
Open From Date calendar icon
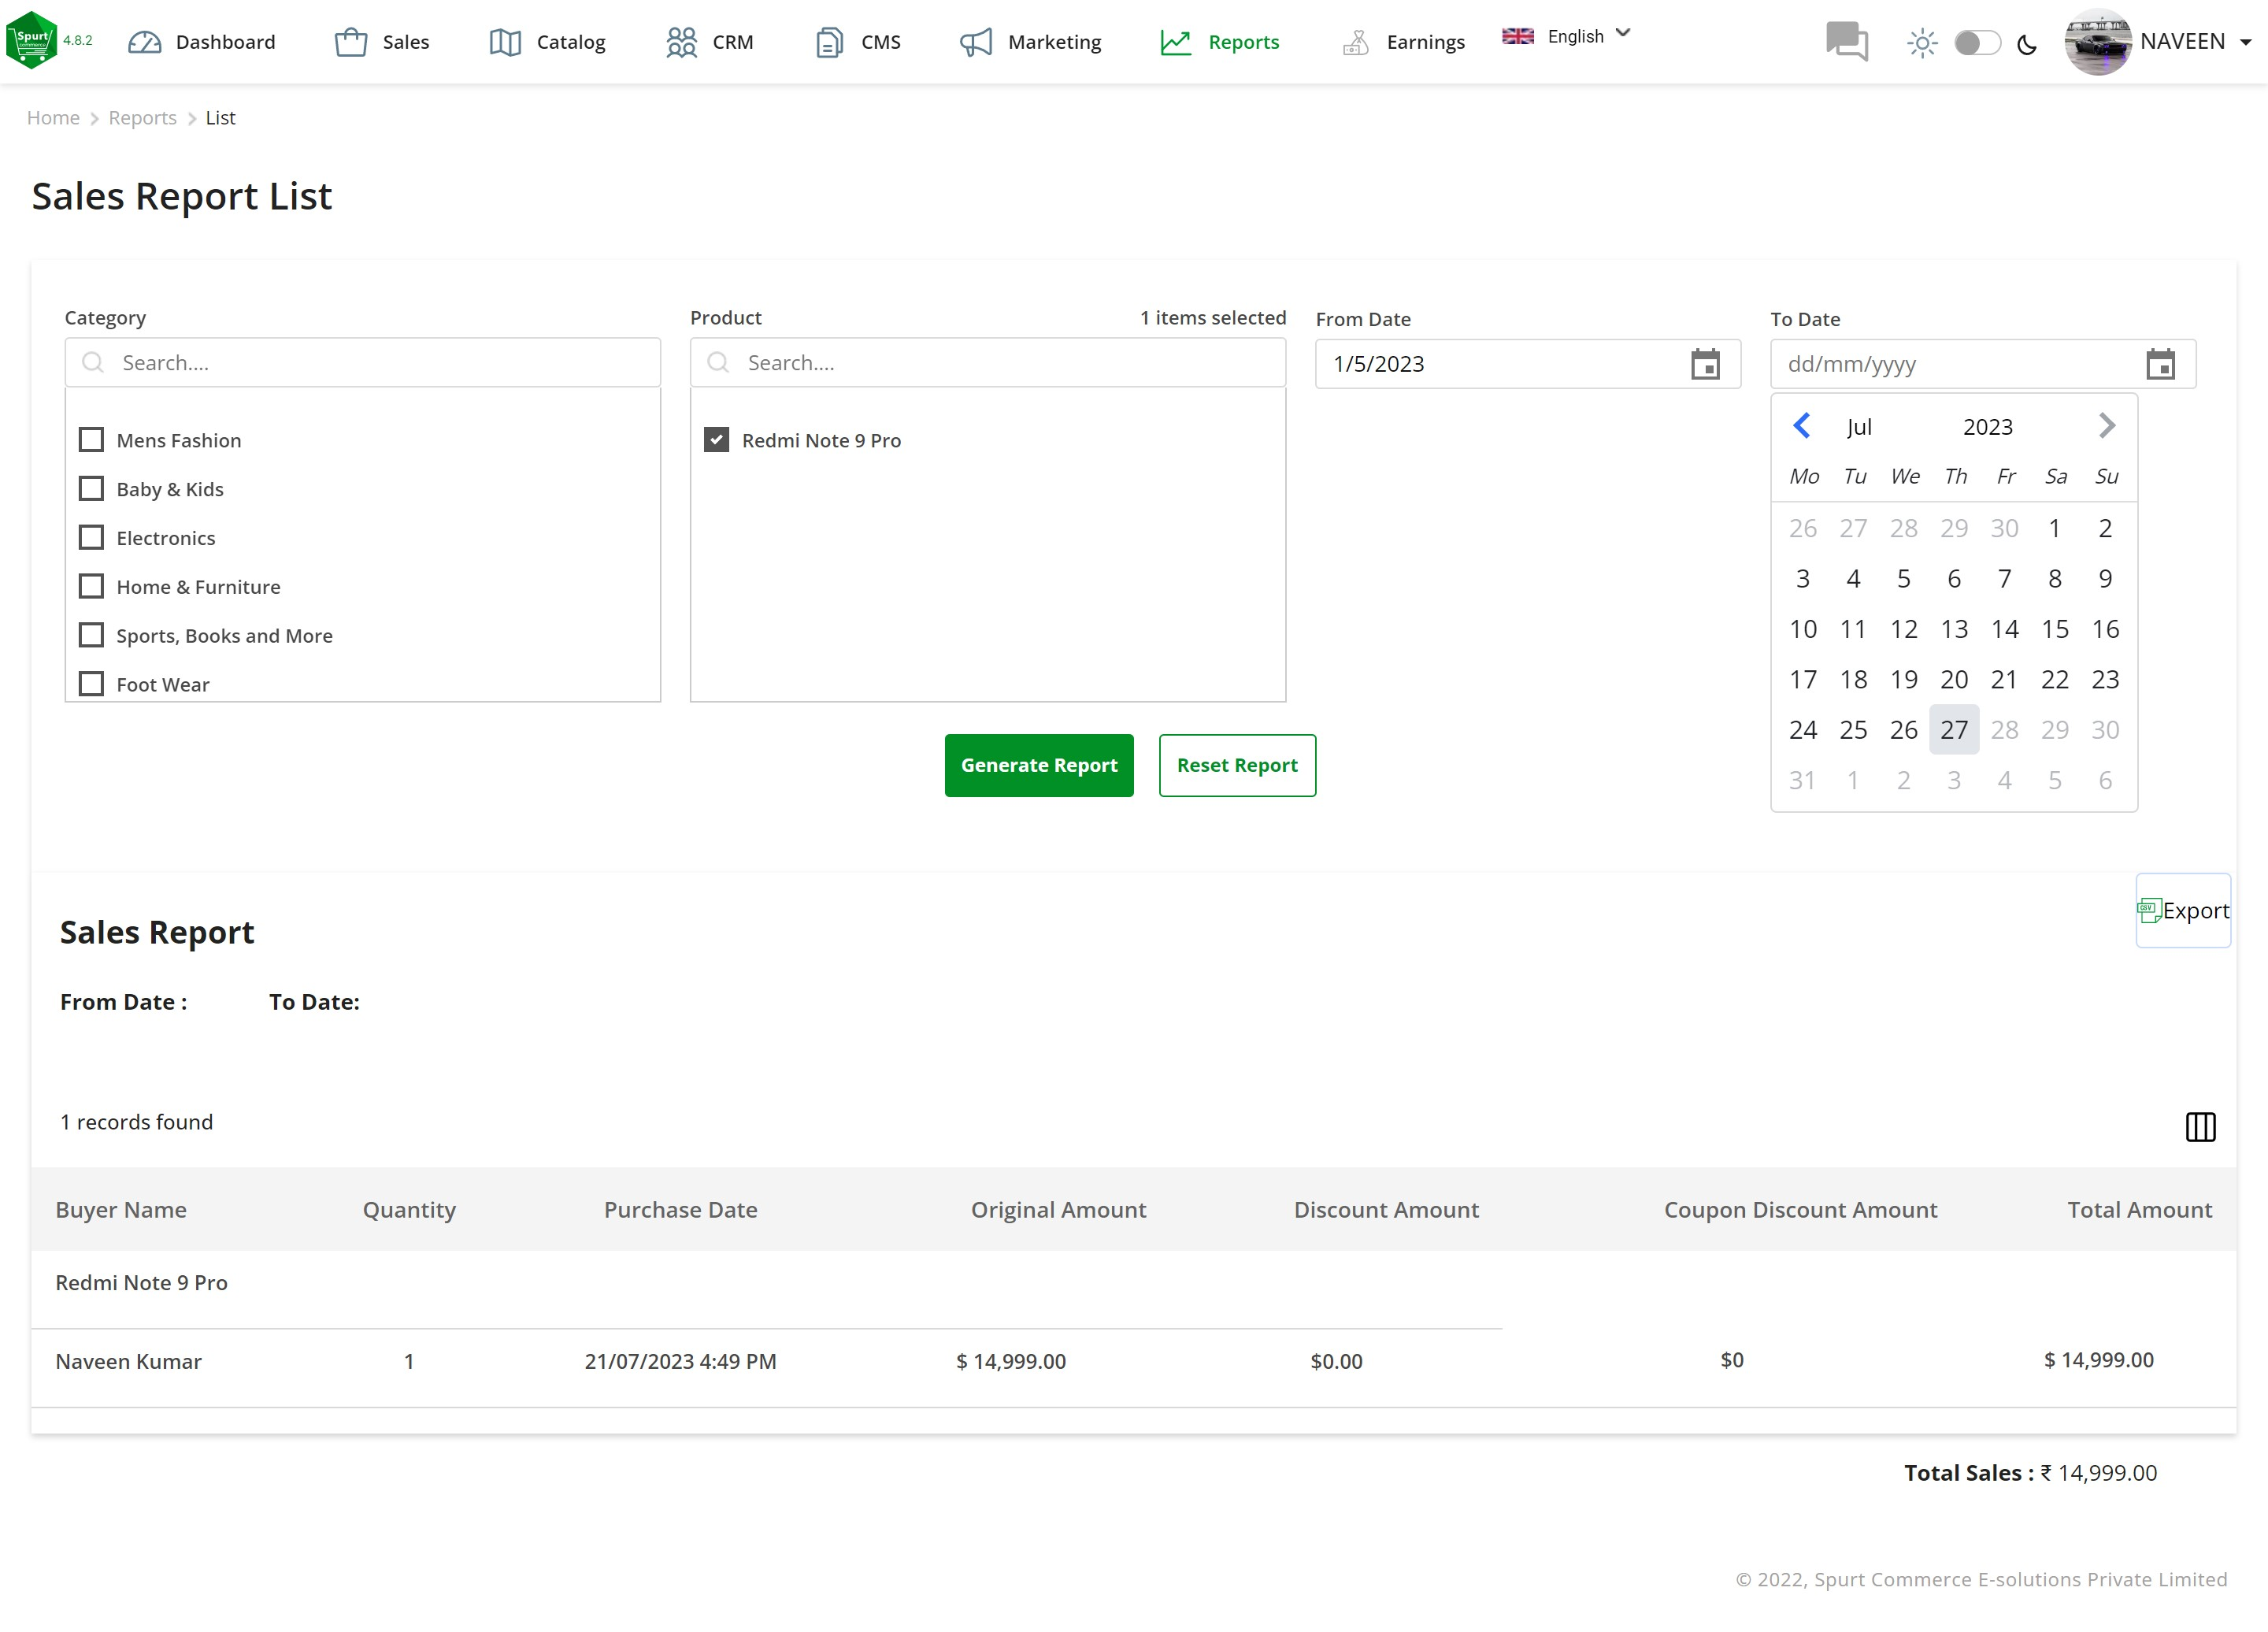1705,364
